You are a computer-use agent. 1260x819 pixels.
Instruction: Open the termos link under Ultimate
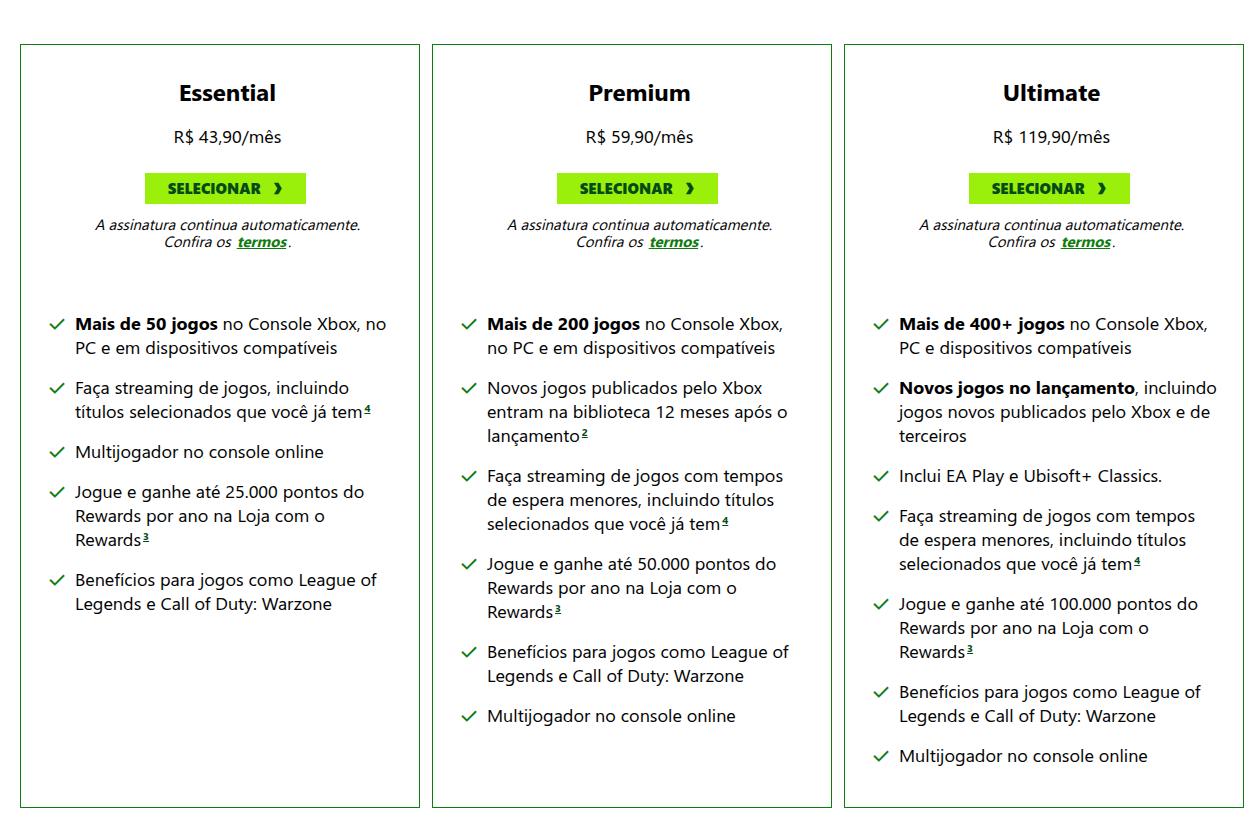coord(1086,242)
